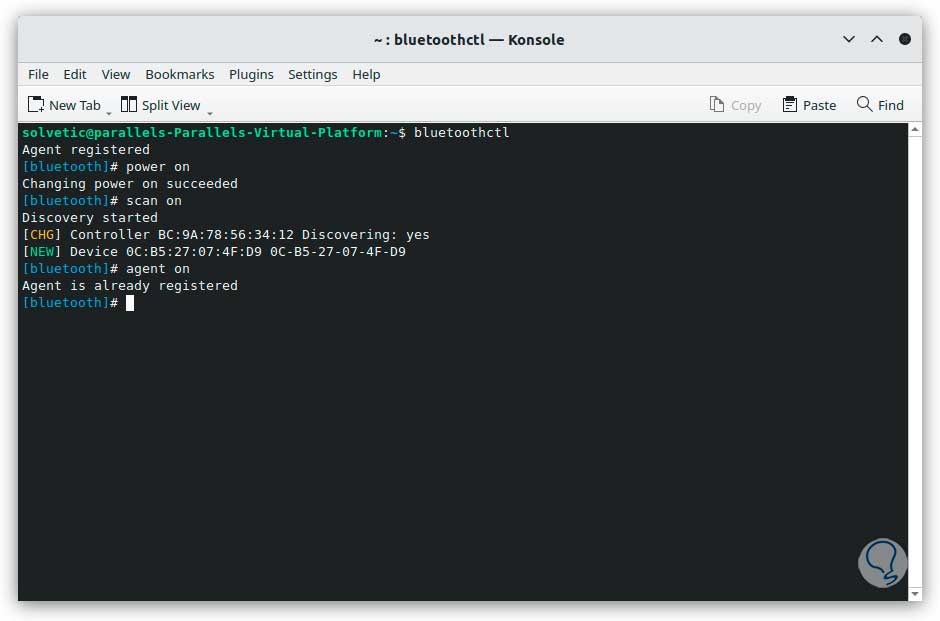Maximize the Konsole window

[x=877, y=40]
